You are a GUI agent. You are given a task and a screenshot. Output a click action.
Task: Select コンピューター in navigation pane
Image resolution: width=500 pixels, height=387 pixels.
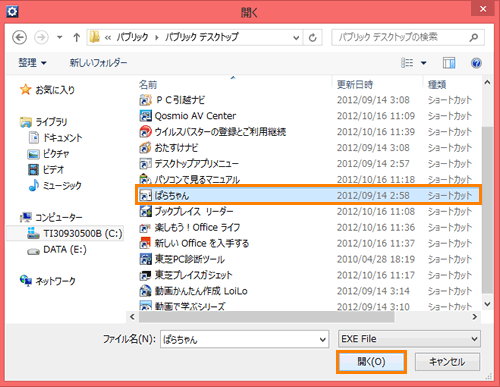click(x=51, y=217)
